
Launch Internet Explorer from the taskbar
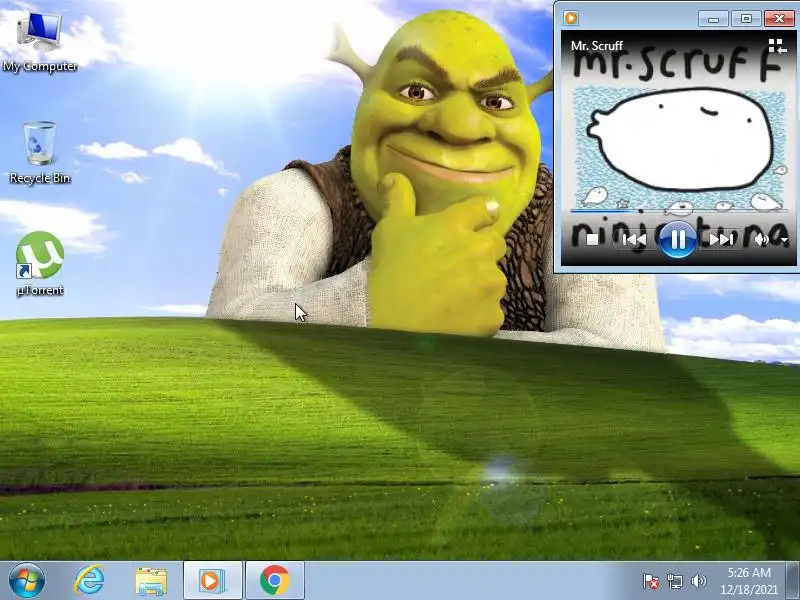(89, 581)
